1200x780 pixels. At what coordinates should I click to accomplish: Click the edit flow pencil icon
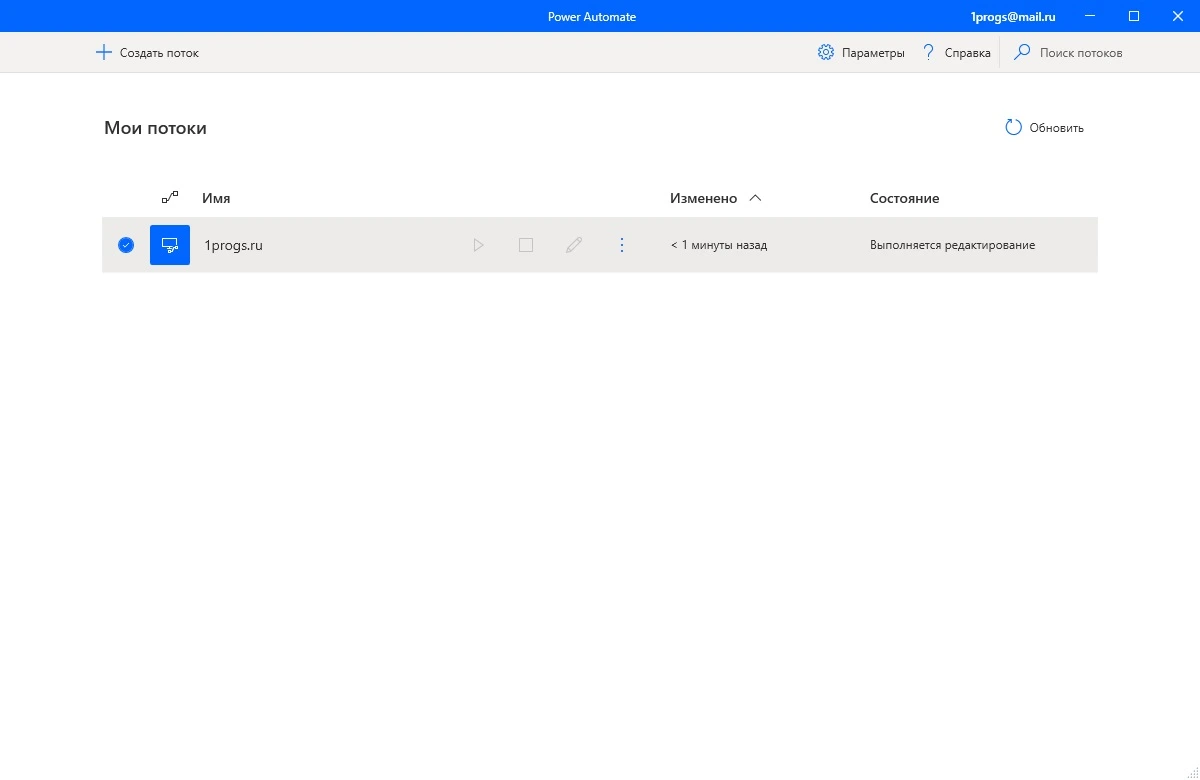574,245
